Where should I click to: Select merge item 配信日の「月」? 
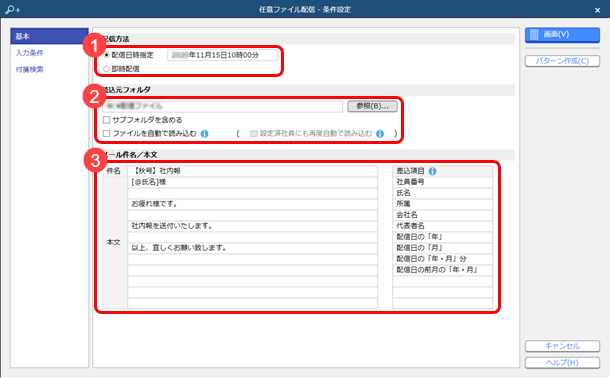click(x=442, y=248)
